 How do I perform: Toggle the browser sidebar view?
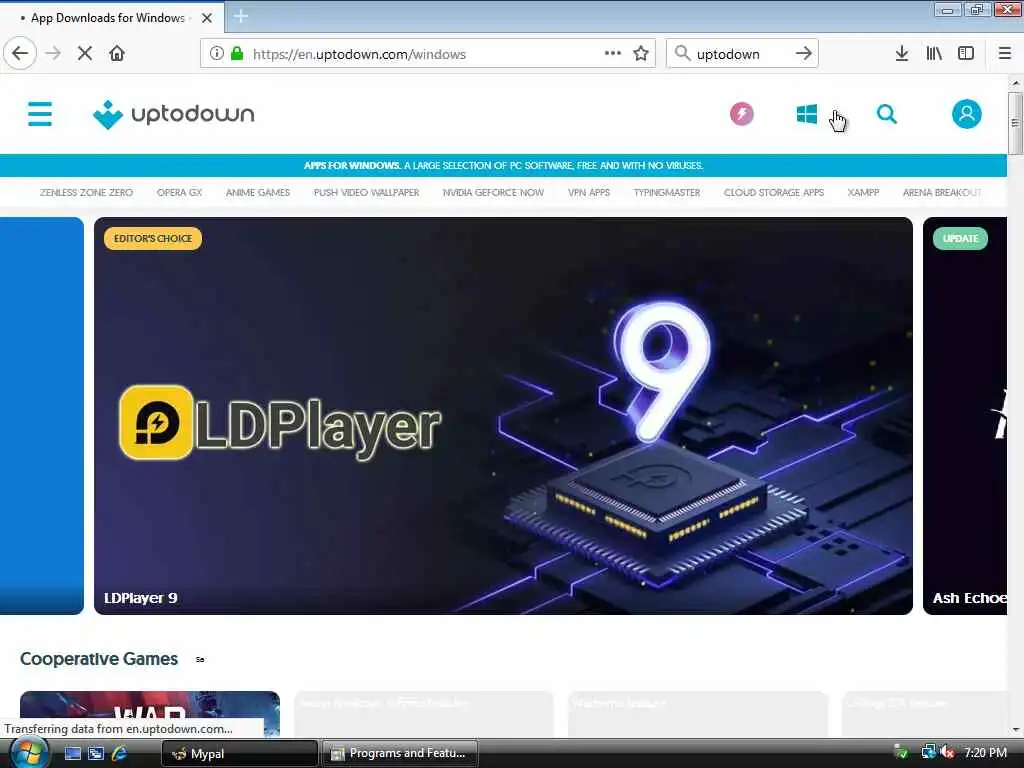966,54
